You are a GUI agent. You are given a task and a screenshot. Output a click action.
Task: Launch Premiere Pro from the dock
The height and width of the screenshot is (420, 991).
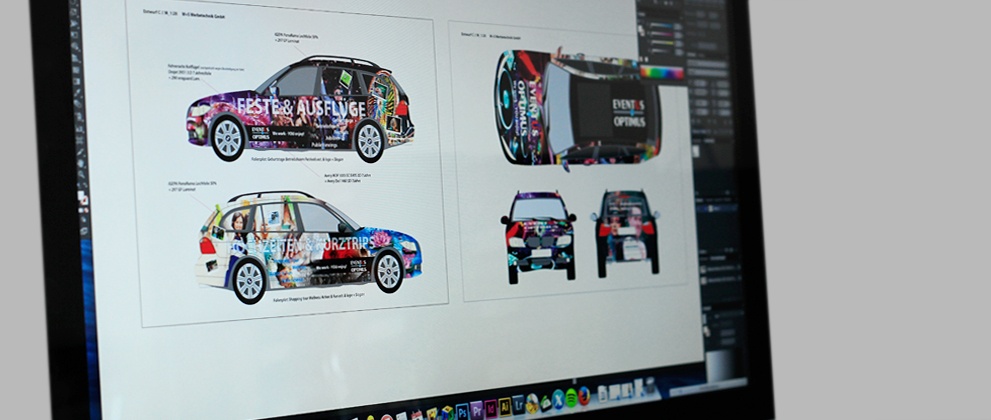pyautogui.click(x=477, y=410)
